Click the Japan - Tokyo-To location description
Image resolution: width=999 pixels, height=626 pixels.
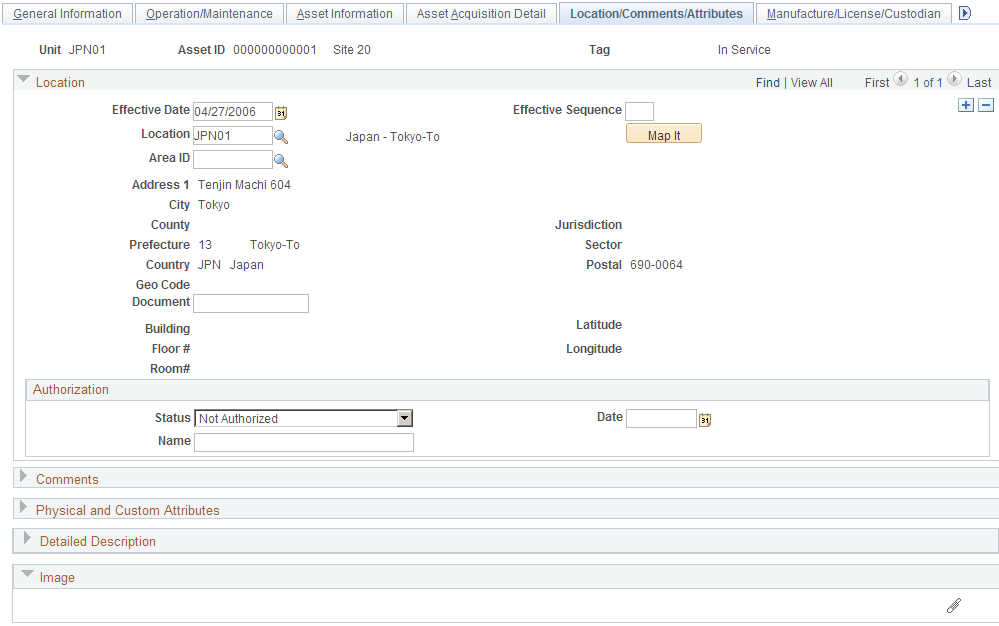392,137
